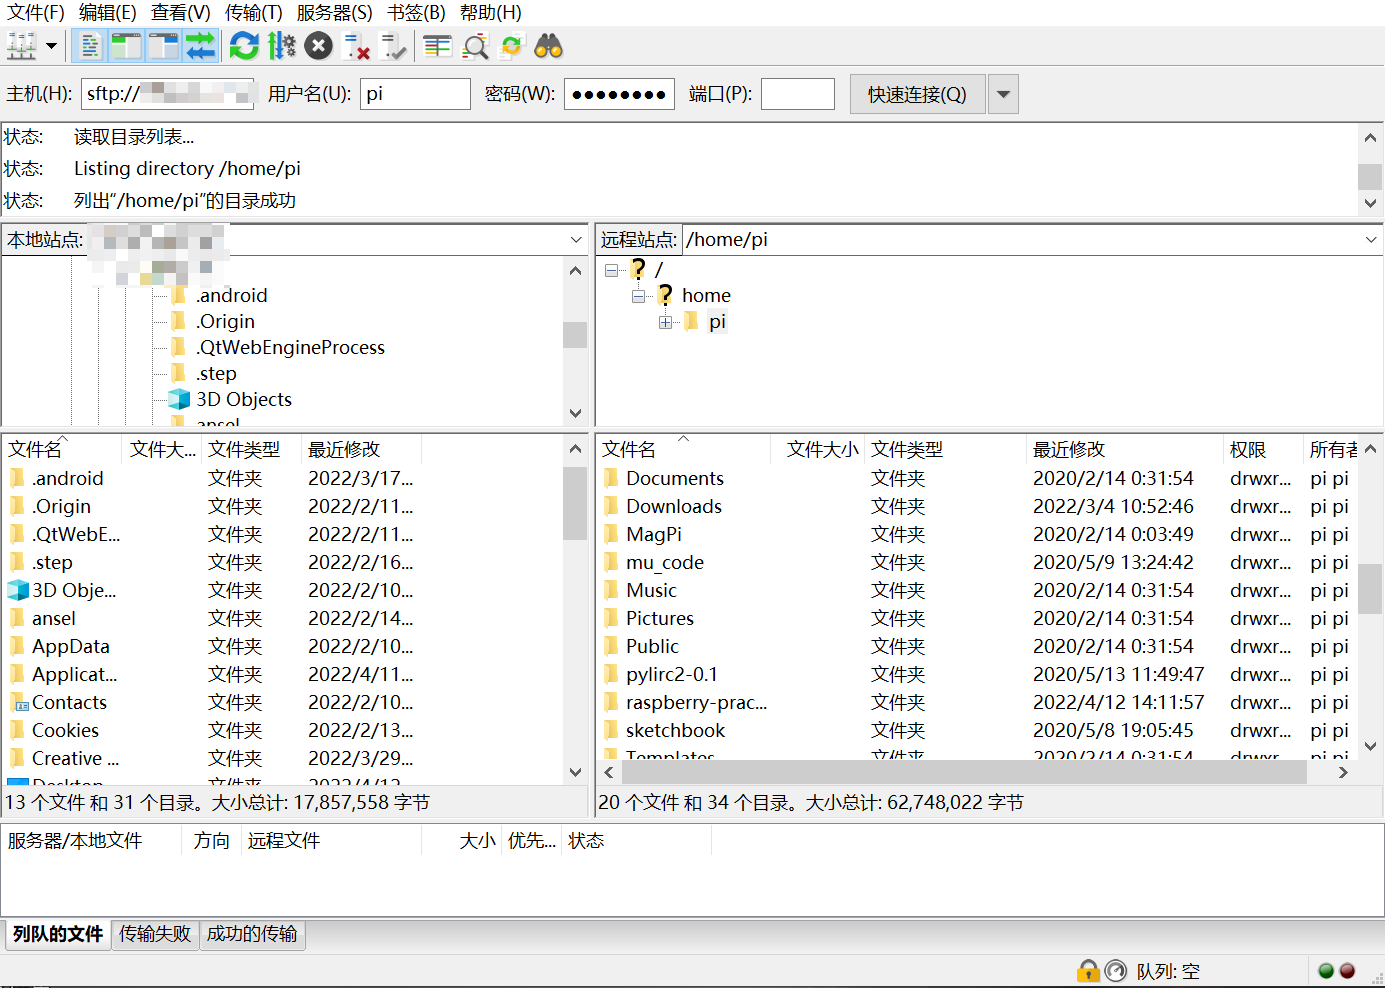The height and width of the screenshot is (988, 1385).
Task: Open the 传输(T) menu
Action: tap(254, 13)
